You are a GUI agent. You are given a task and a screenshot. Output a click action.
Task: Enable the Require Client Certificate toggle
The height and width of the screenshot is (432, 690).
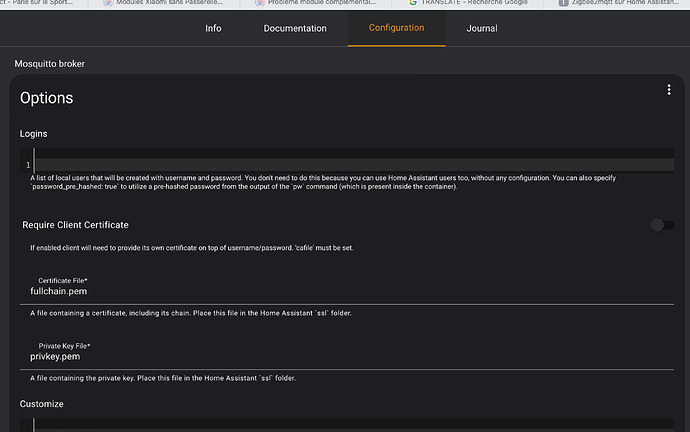pyautogui.click(x=661, y=225)
